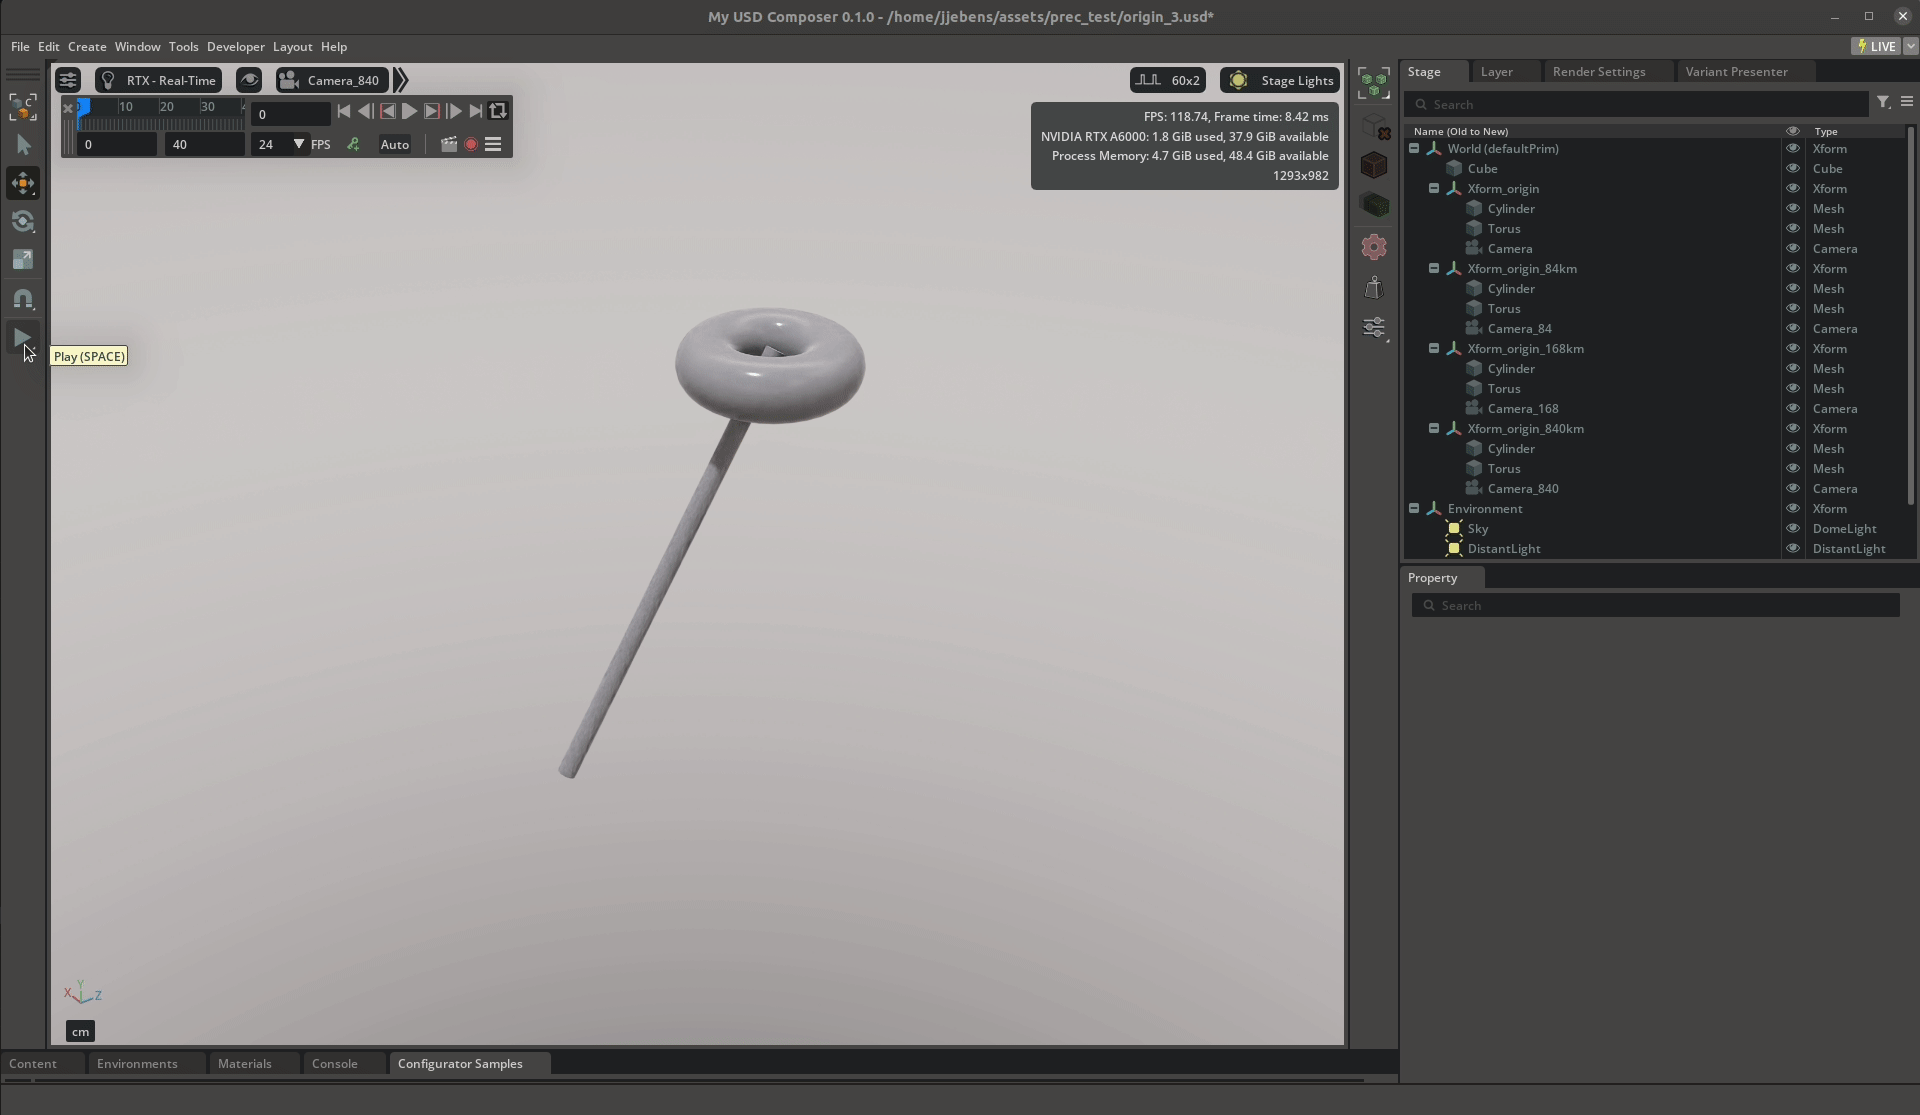Toggle visibility of Camera_840
The width and height of the screenshot is (1920, 1115).
[x=1792, y=488]
